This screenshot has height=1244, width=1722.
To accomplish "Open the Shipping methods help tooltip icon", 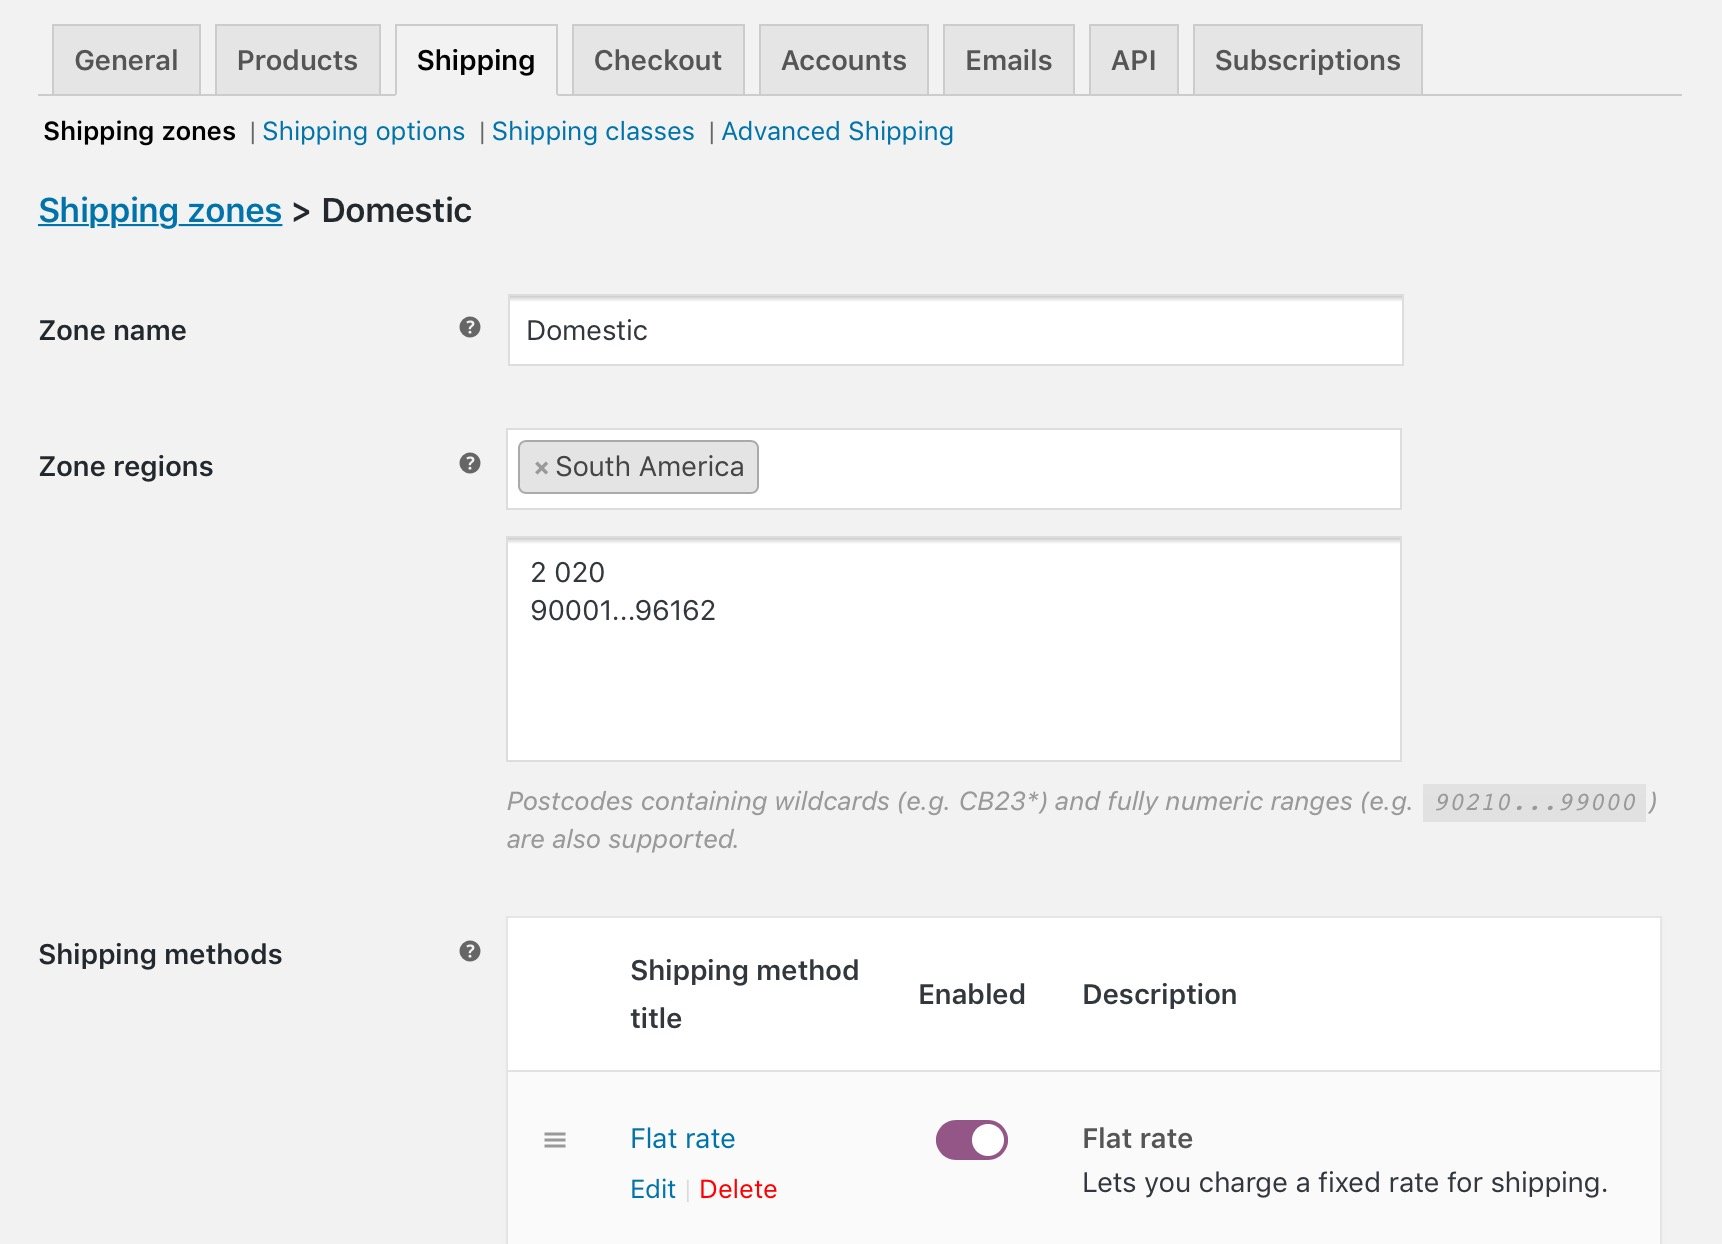I will (x=470, y=952).
